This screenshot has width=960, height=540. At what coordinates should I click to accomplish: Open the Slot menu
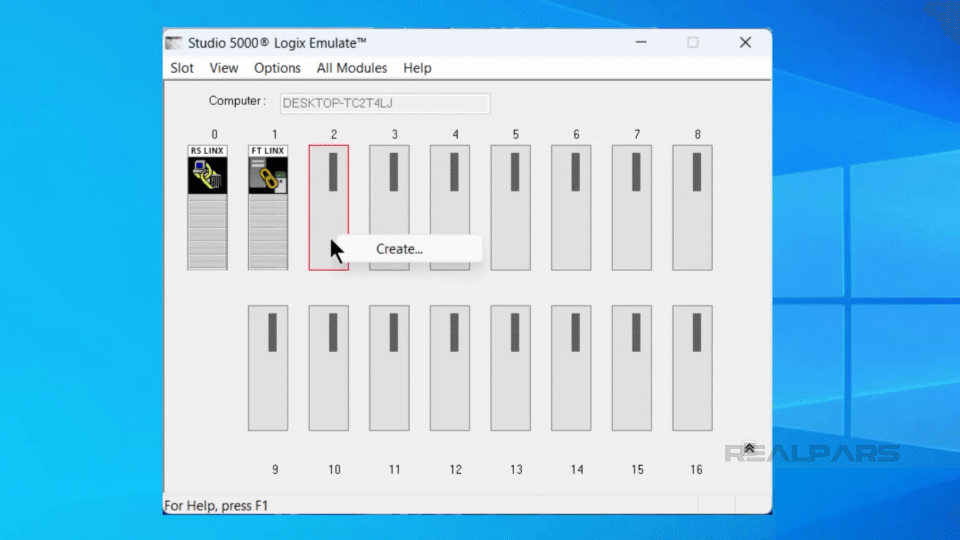pyautogui.click(x=182, y=68)
